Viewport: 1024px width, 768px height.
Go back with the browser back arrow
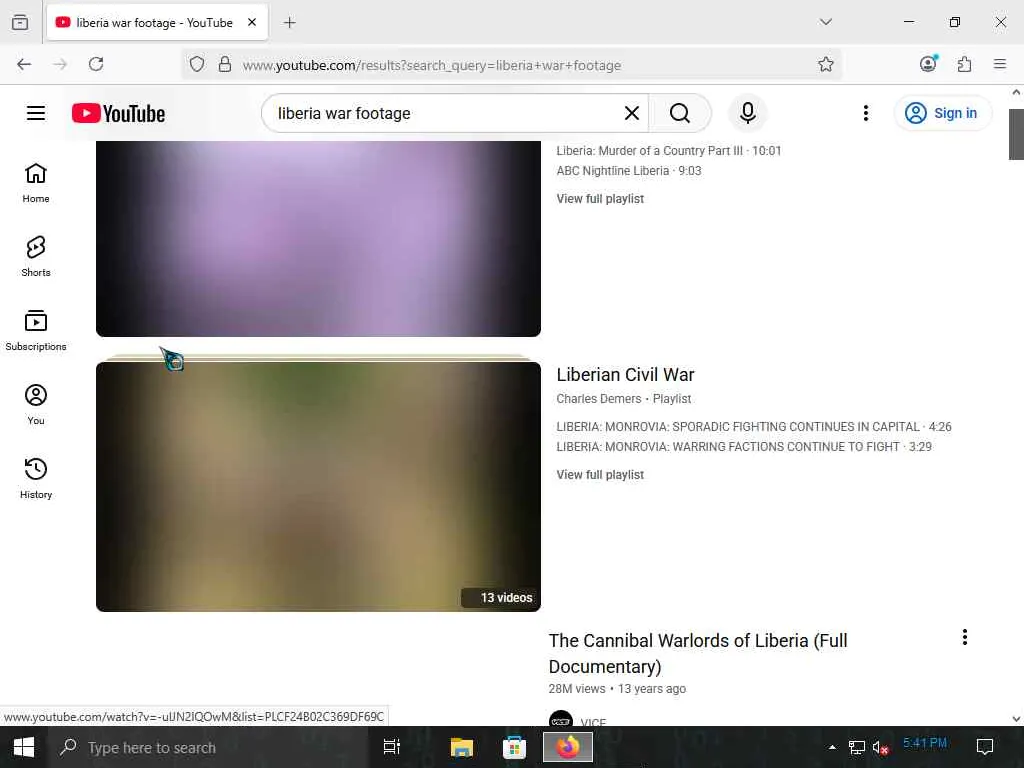point(24,64)
